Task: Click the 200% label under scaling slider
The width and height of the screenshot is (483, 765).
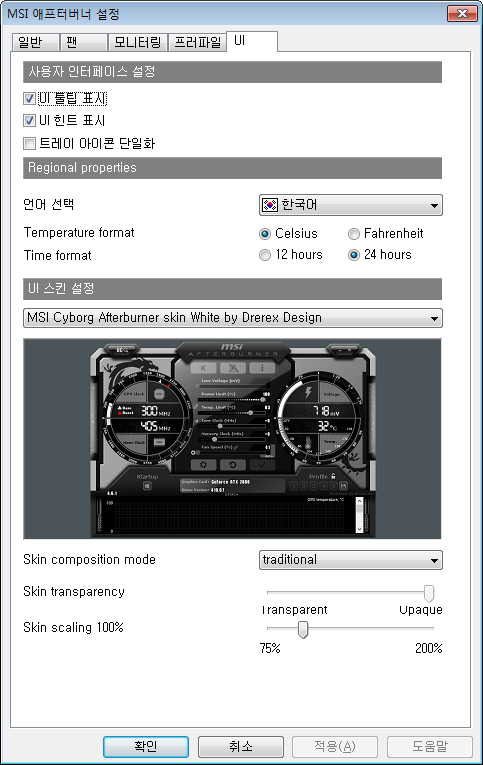Action: coord(428,648)
